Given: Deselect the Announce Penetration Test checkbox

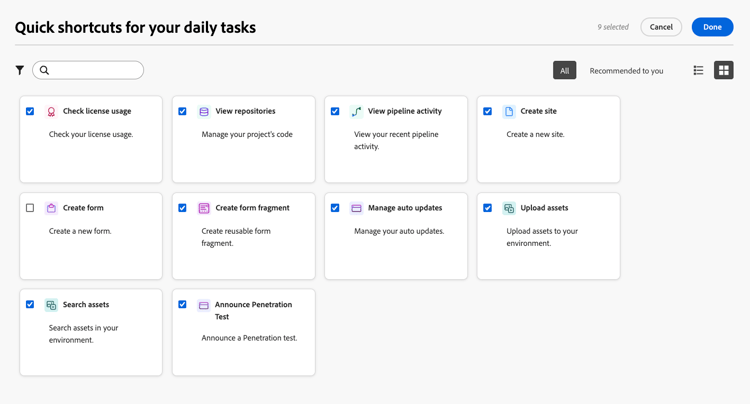Looking at the screenshot, I should pos(182,305).
